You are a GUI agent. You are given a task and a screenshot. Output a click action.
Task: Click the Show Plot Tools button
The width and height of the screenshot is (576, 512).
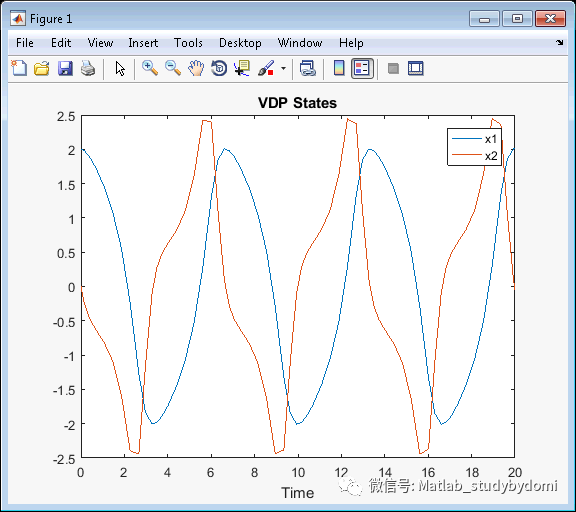click(x=416, y=68)
